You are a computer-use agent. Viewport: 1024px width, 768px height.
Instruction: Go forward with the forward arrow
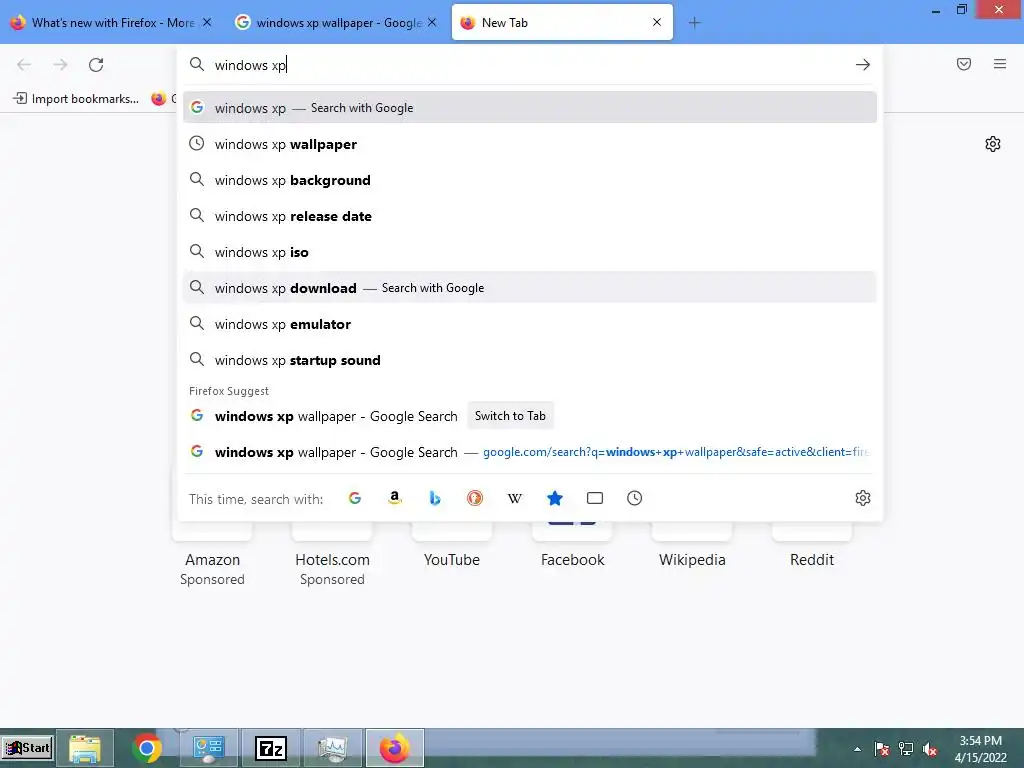click(60, 65)
